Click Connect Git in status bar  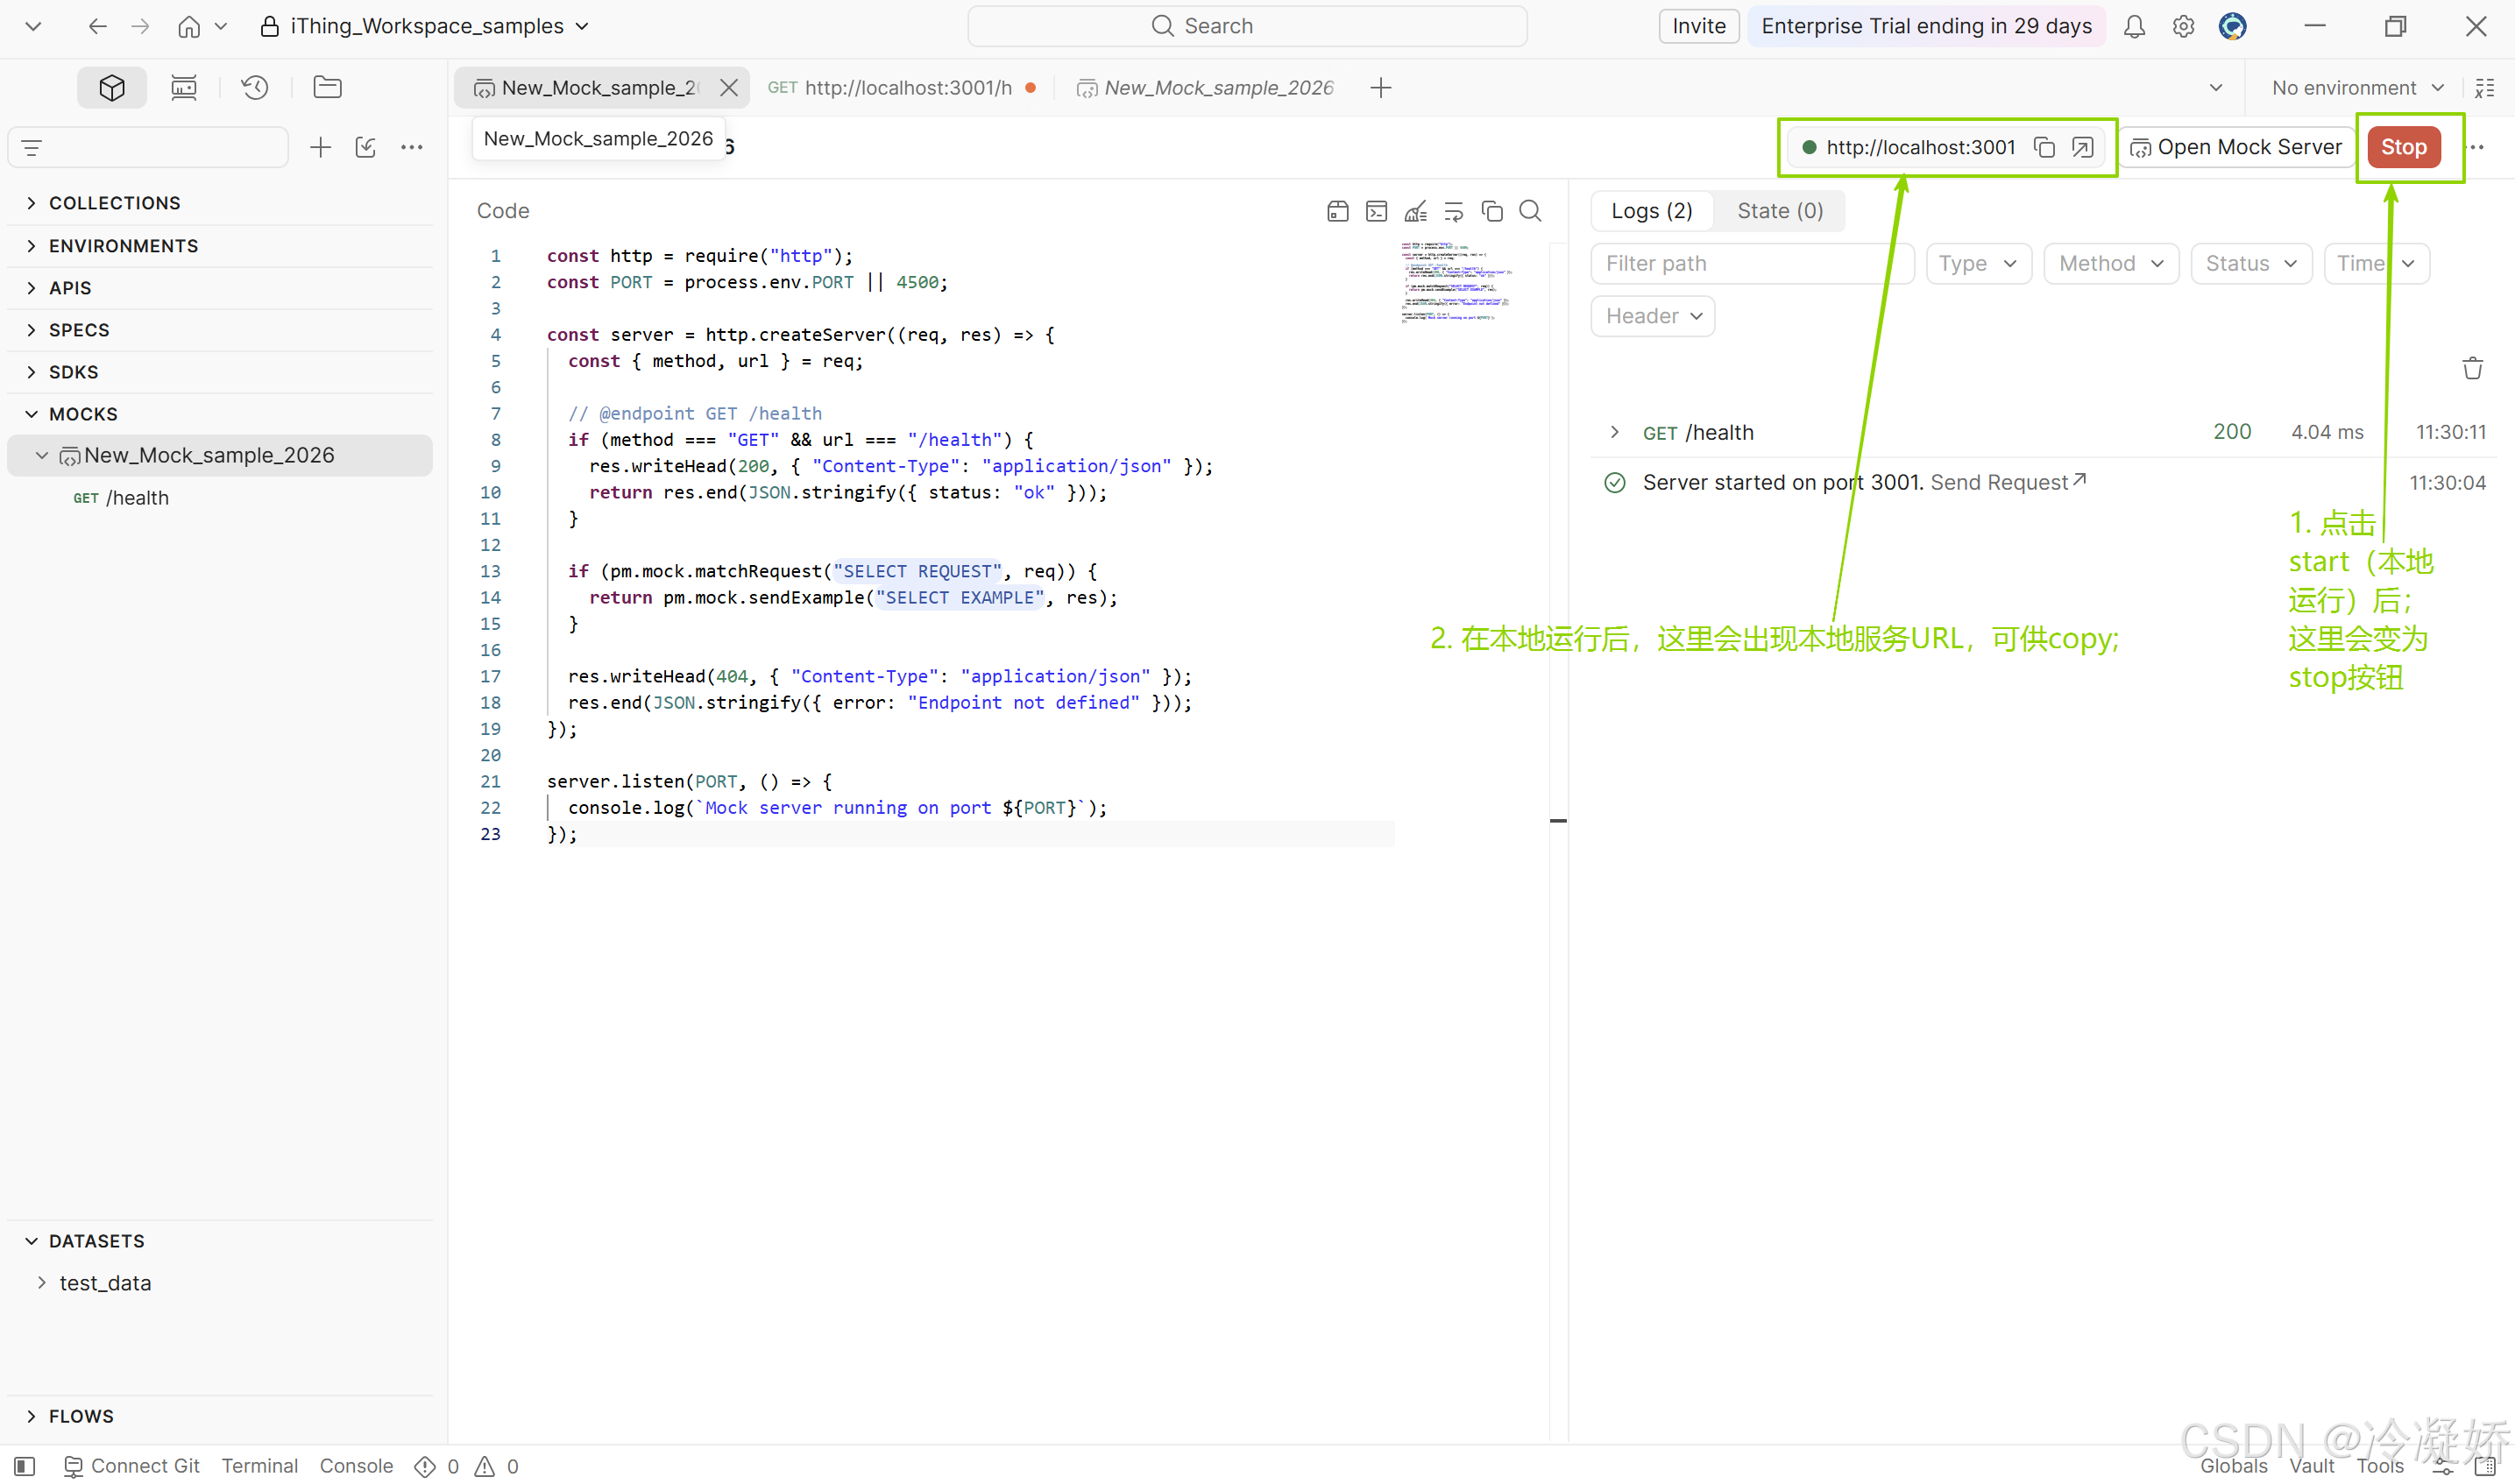(131, 1467)
